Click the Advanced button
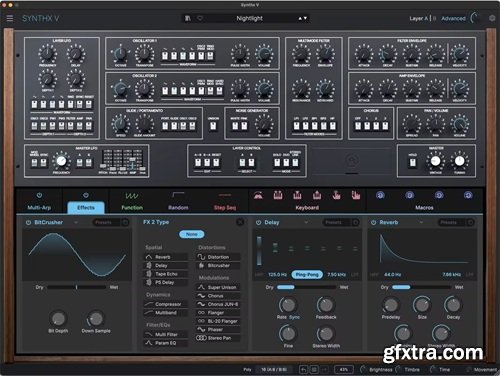This screenshot has height=376, width=500. point(453,18)
